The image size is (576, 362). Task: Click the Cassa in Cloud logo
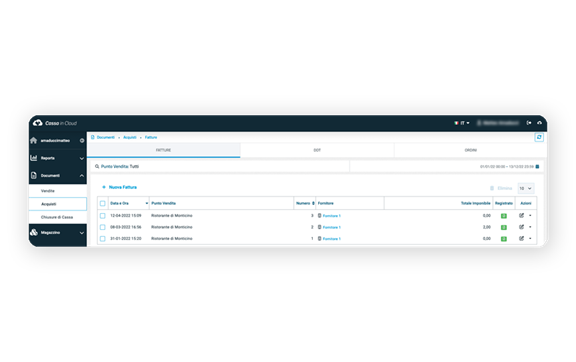[55, 123]
